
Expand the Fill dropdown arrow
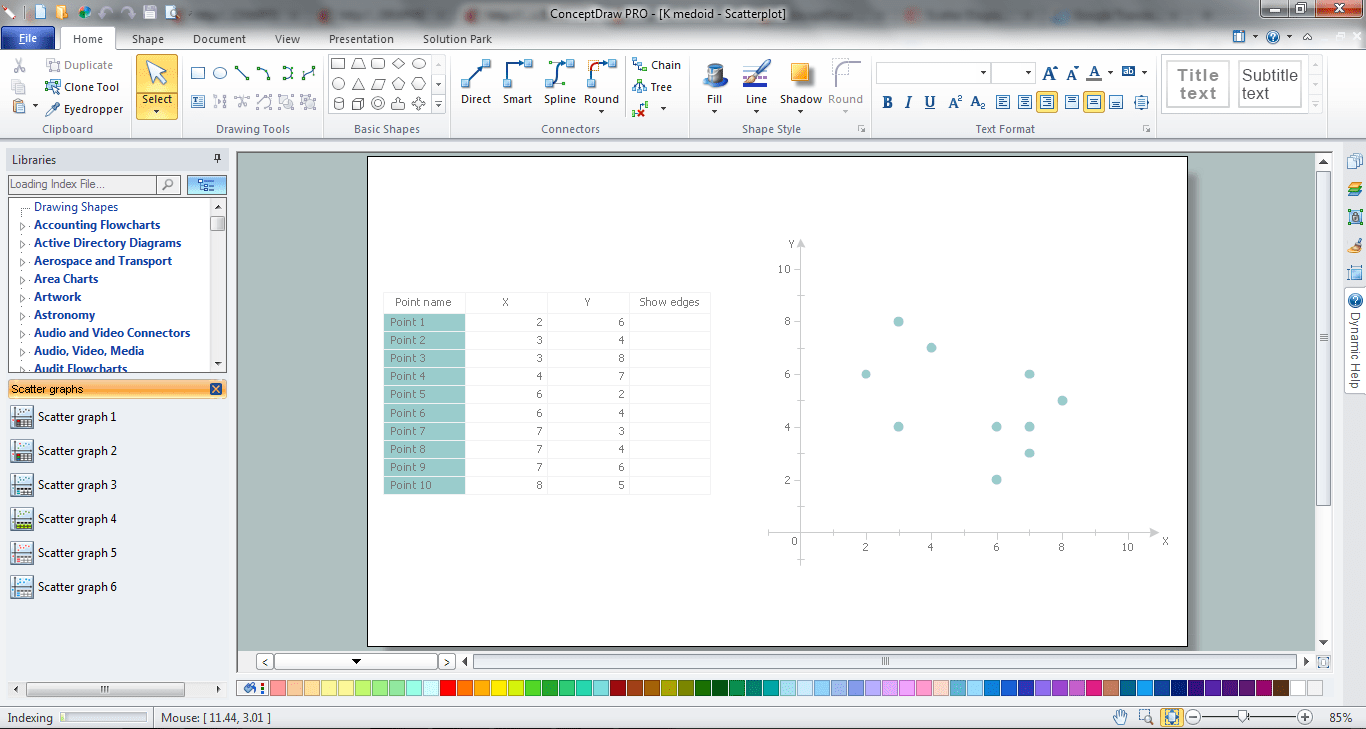point(714,112)
